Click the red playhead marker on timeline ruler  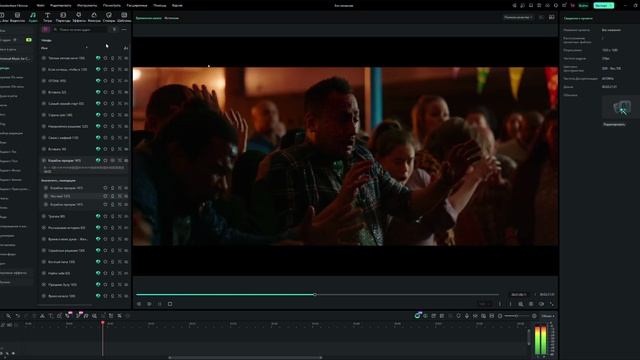[x=102, y=323]
